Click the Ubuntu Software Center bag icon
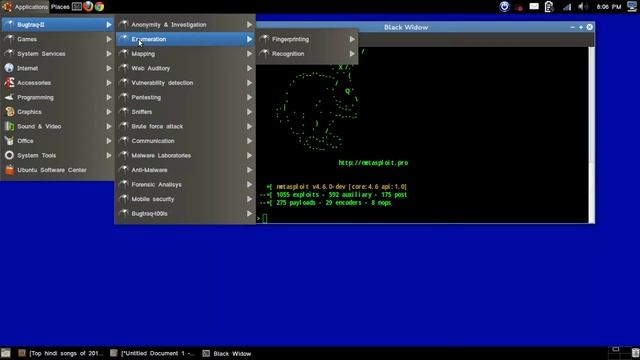 9,170
